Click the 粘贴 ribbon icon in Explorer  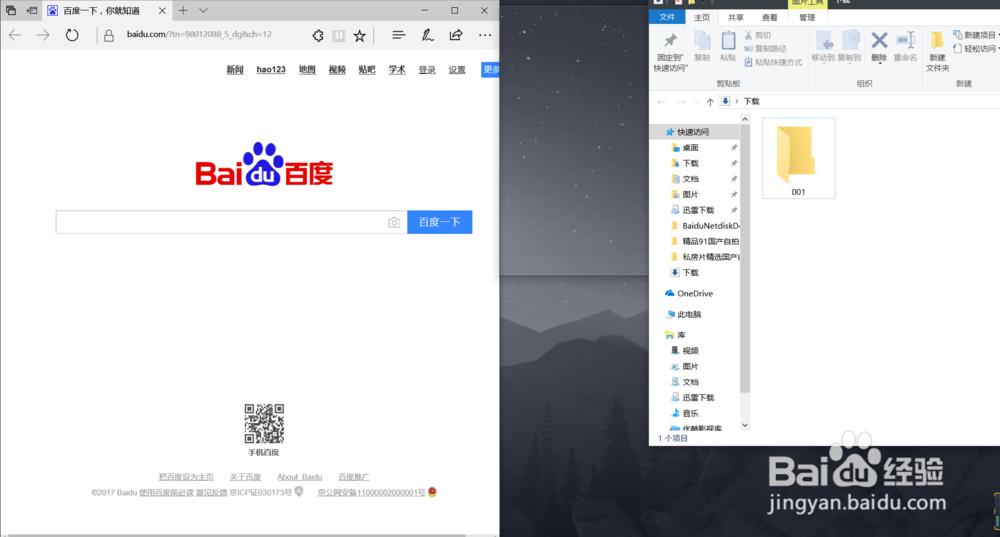[728, 46]
